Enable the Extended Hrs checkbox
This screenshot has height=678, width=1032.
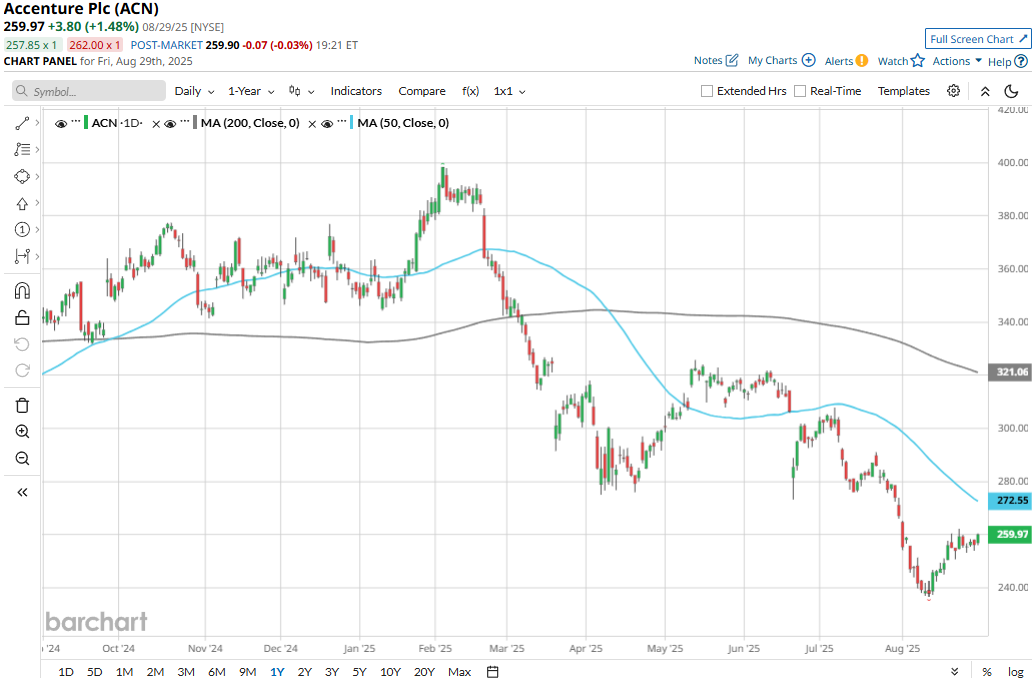(x=707, y=91)
